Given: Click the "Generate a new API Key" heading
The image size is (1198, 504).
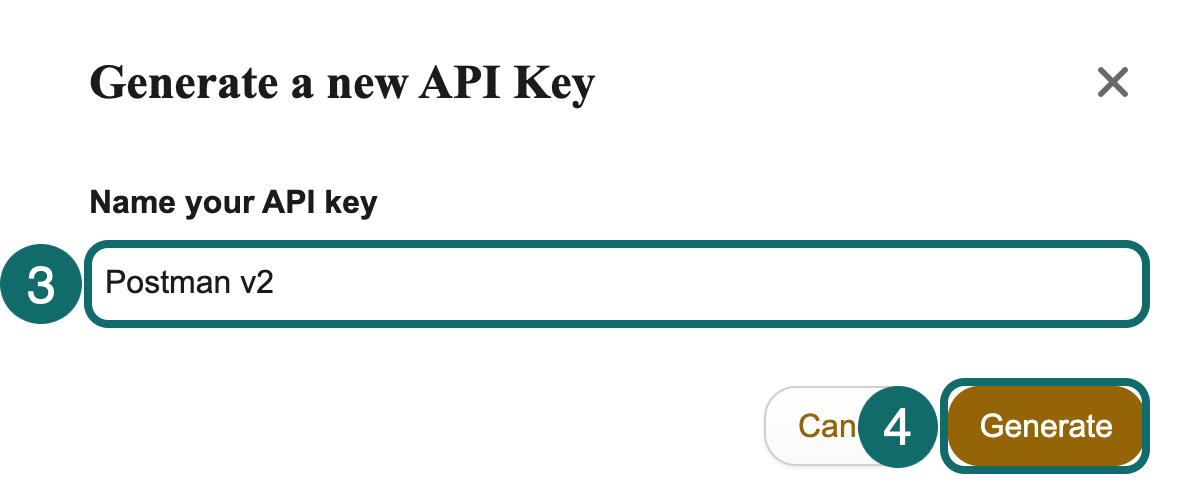Looking at the screenshot, I should 342,82.
